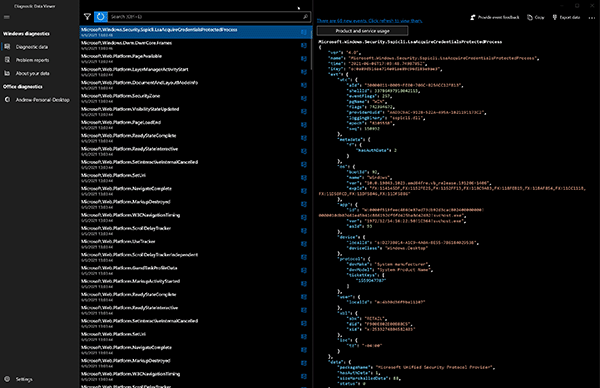Click category icon on VisibilityStateUpdated row
600x388 pixels.
click(x=304, y=111)
